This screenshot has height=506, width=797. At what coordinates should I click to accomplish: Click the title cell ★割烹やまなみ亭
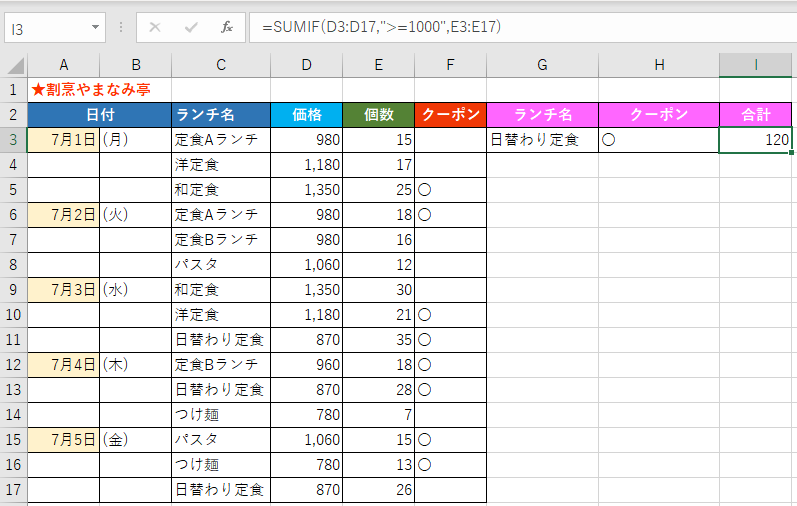[91, 90]
